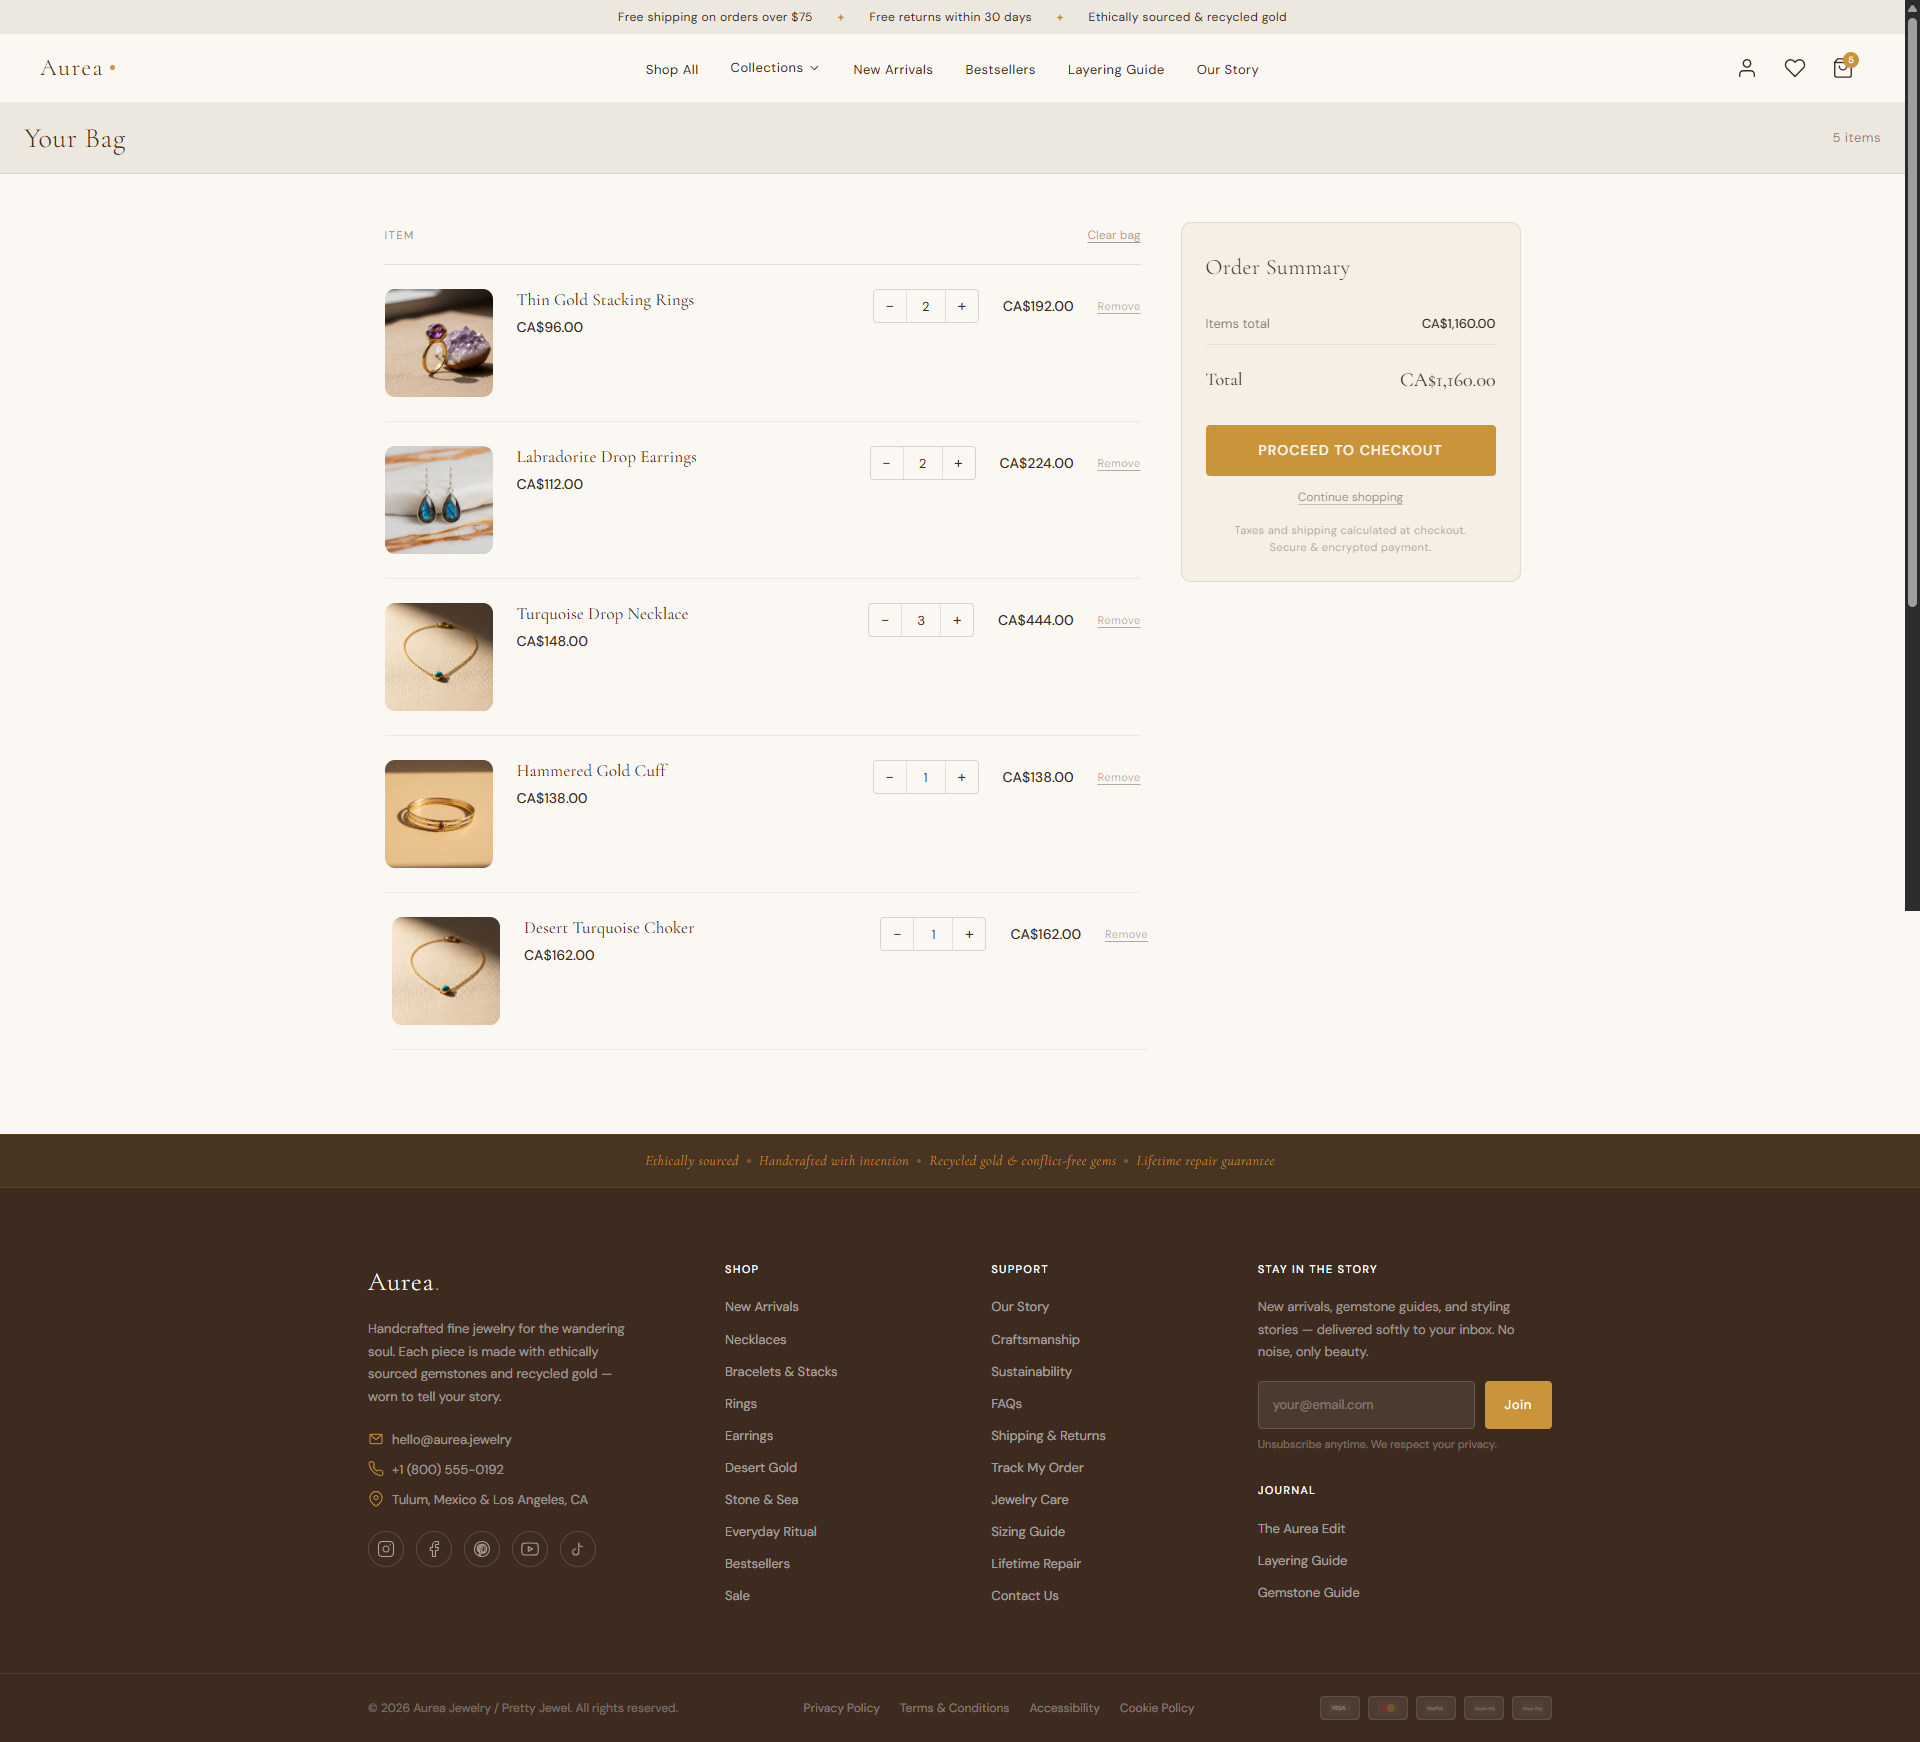This screenshot has width=1920, height=1742.
Task: Decrease quantity of Desert Turquoise Choker
Action: point(897,934)
